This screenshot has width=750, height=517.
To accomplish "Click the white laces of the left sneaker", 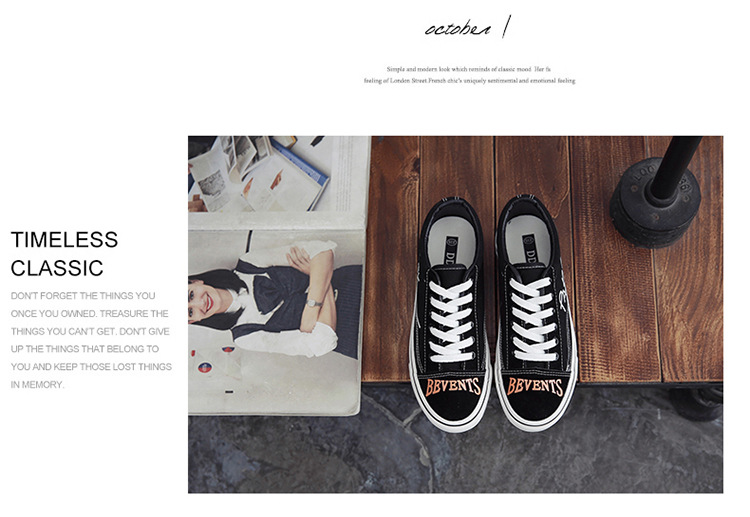I will coord(451,320).
